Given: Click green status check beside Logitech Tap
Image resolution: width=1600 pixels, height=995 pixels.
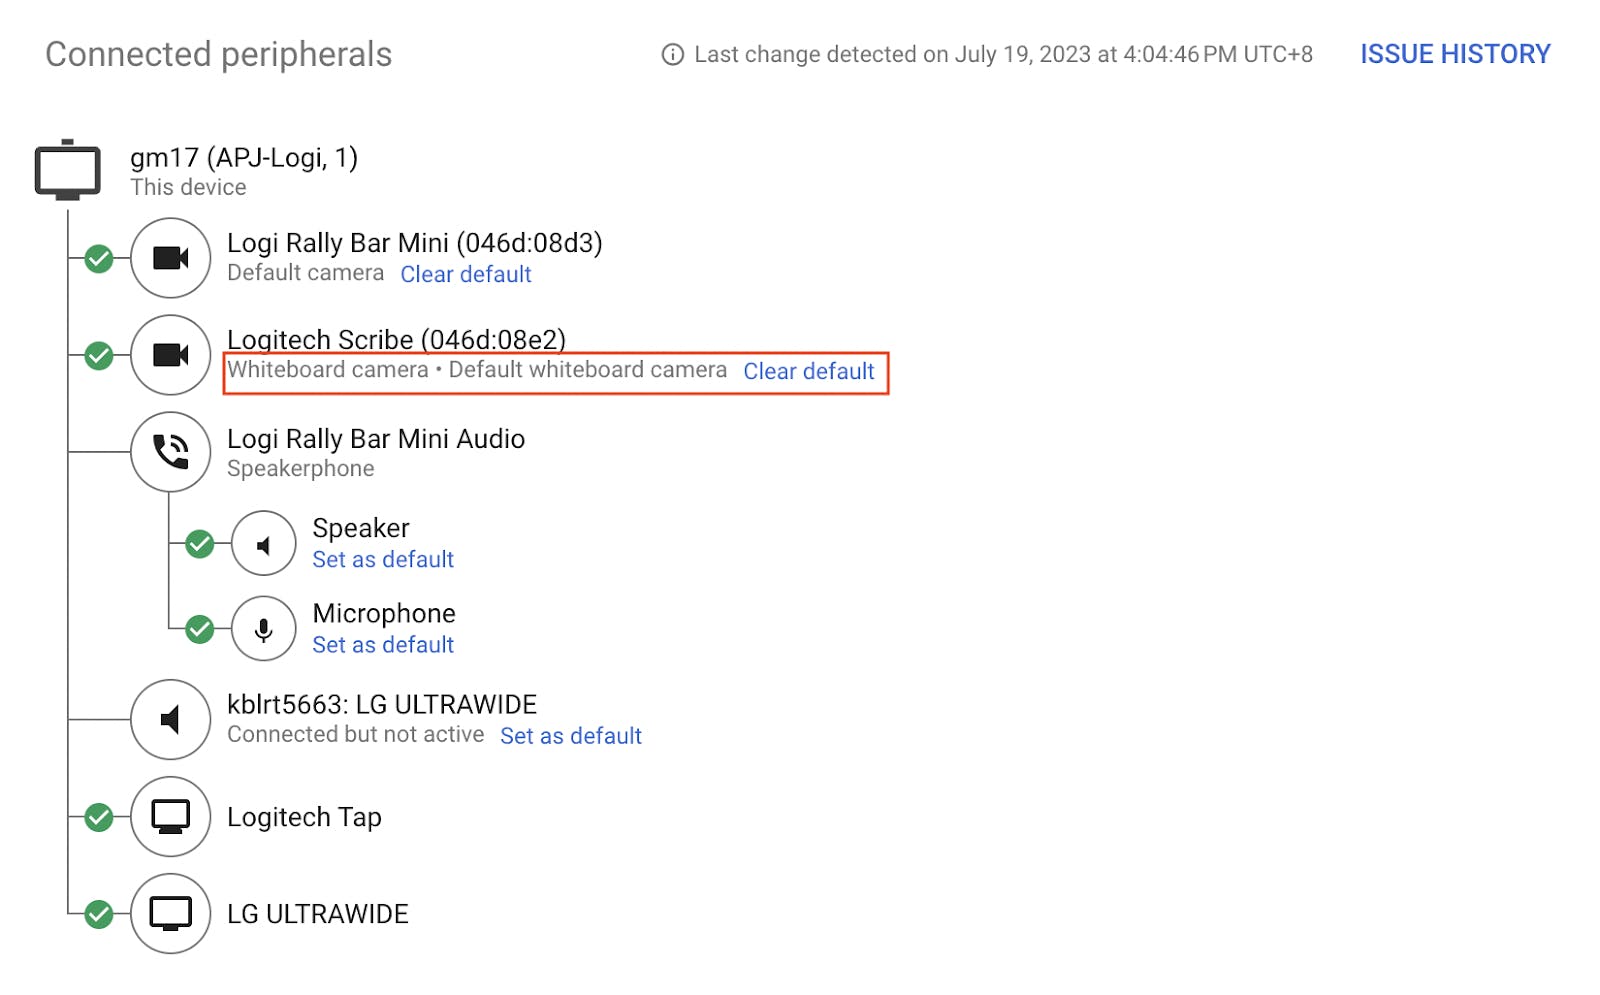Looking at the screenshot, I should [99, 817].
